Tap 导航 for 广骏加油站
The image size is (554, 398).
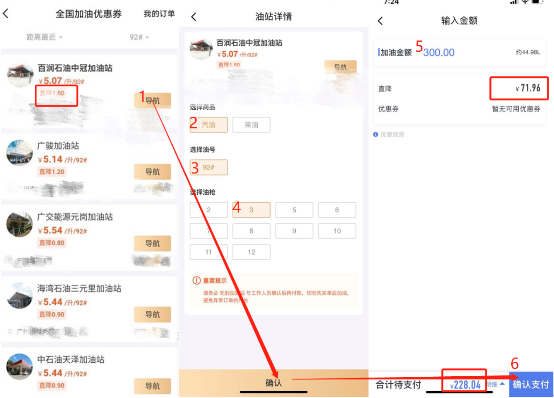pyautogui.click(x=152, y=172)
